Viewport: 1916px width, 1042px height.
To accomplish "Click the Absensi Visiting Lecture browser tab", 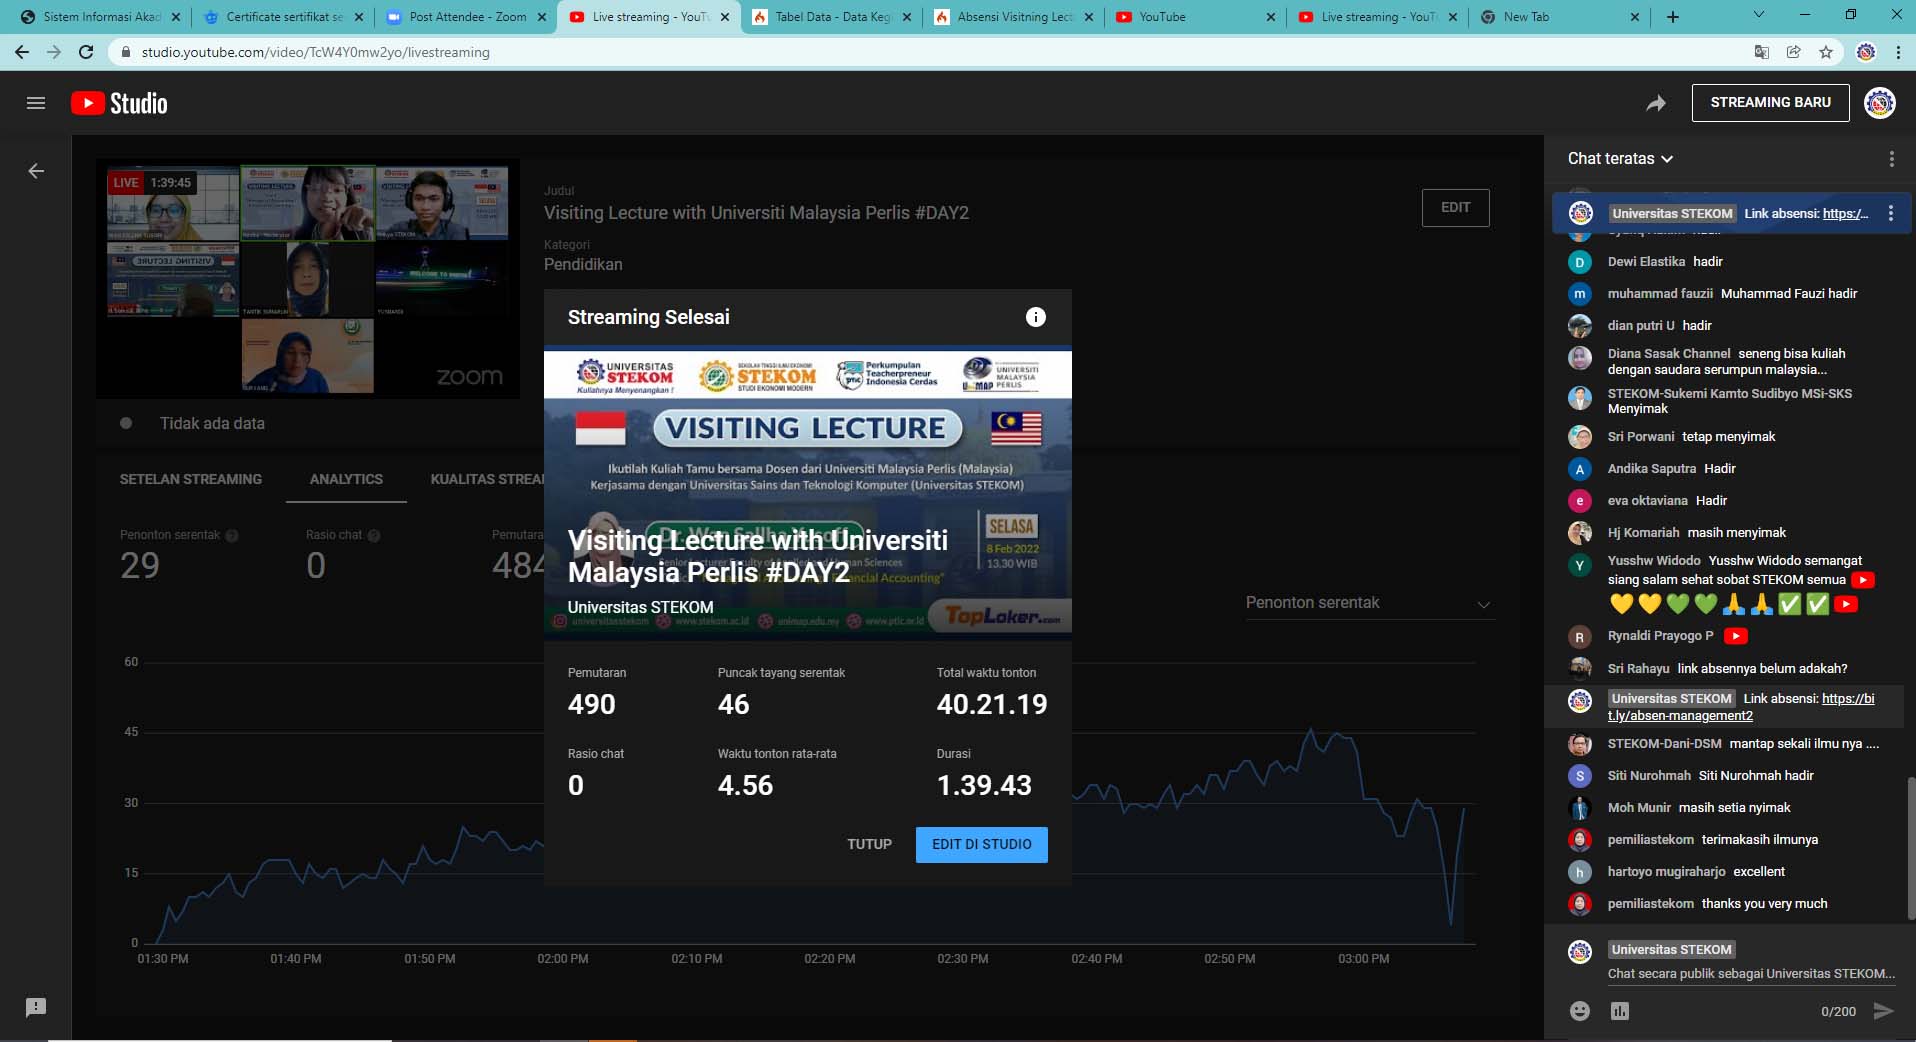I will (1015, 17).
